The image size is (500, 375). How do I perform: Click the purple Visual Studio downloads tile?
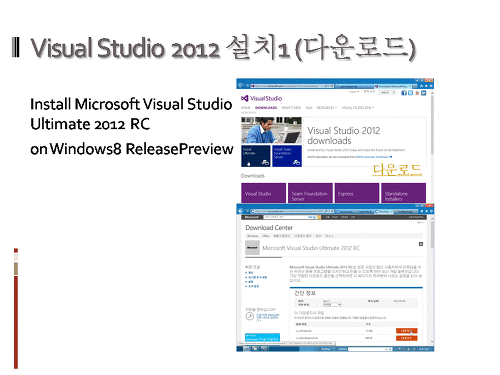click(263, 193)
